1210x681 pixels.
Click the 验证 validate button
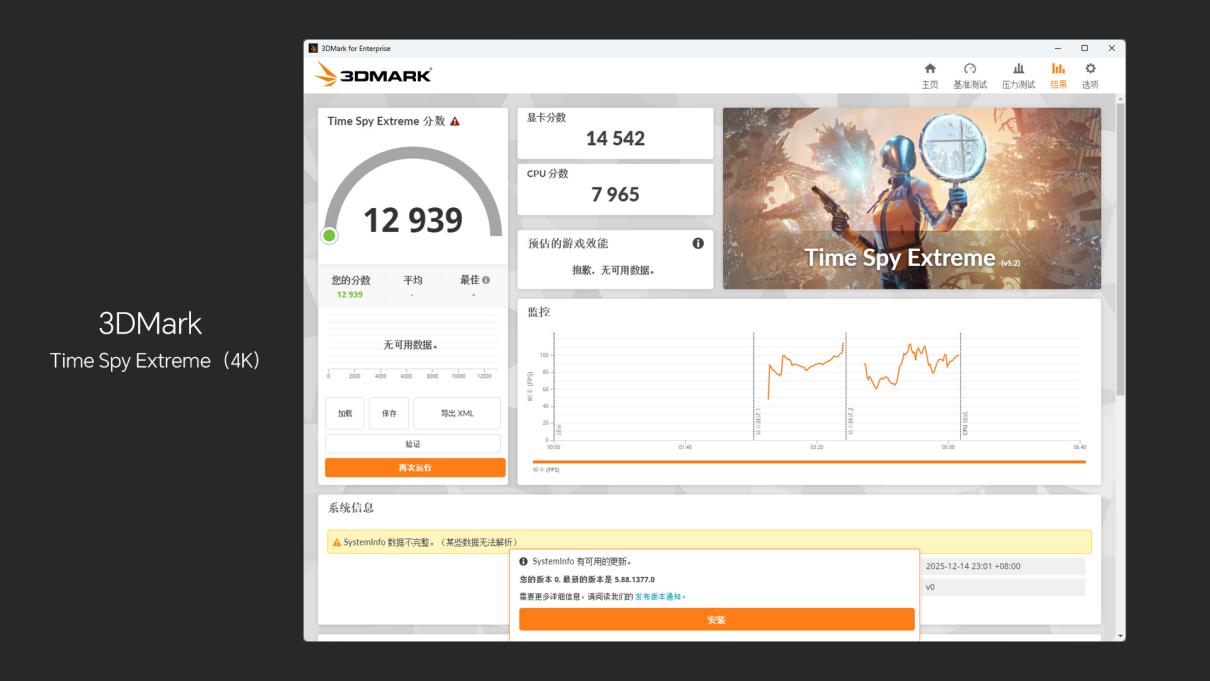(413, 444)
